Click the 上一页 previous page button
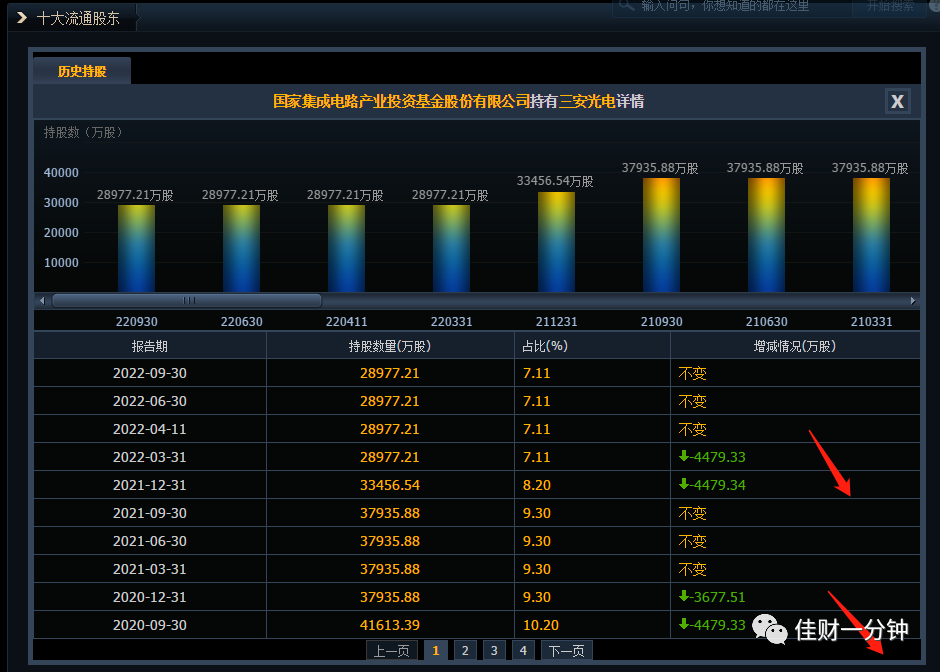 coord(391,650)
